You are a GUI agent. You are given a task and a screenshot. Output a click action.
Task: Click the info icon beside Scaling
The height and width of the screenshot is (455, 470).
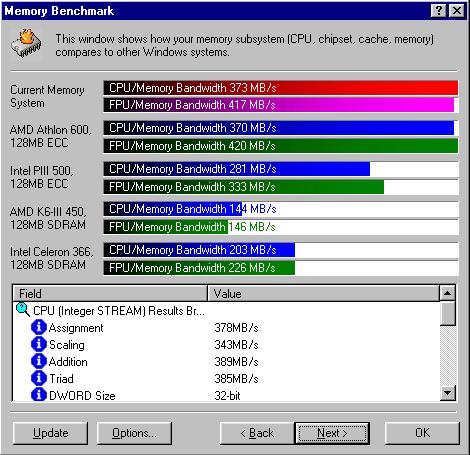(39, 344)
